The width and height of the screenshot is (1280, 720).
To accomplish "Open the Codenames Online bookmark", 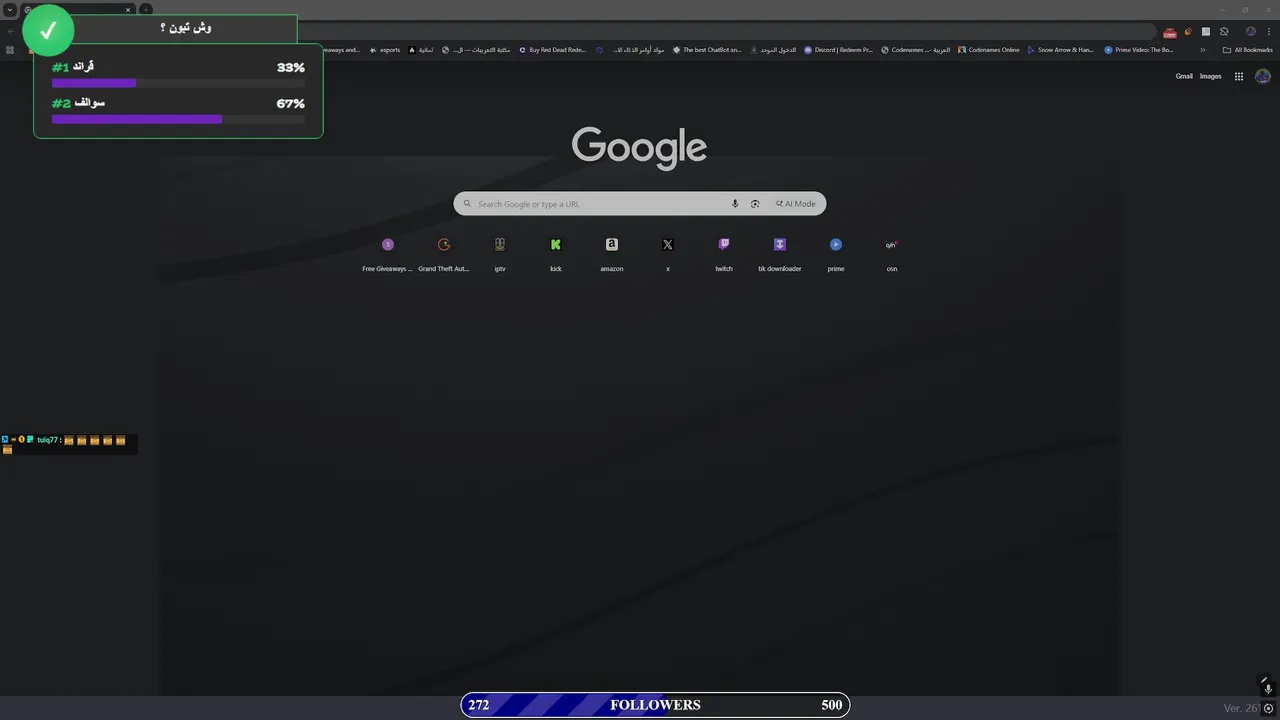I will tap(989, 50).
